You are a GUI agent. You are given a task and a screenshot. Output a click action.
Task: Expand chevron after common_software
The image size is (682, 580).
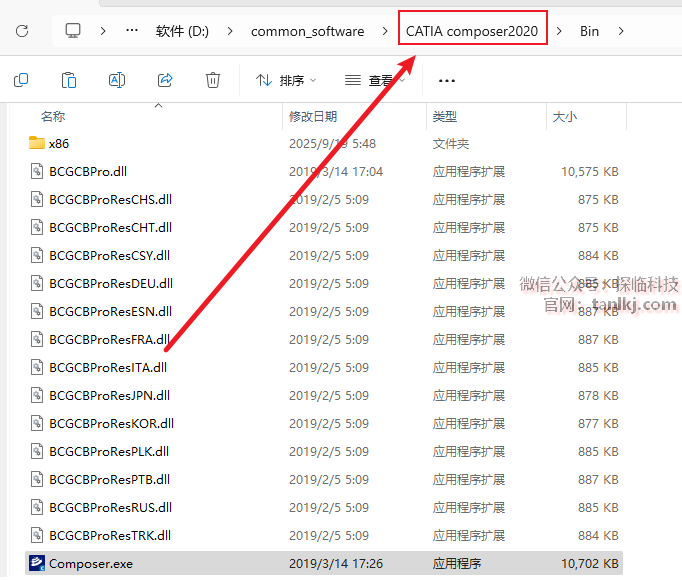click(384, 31)
